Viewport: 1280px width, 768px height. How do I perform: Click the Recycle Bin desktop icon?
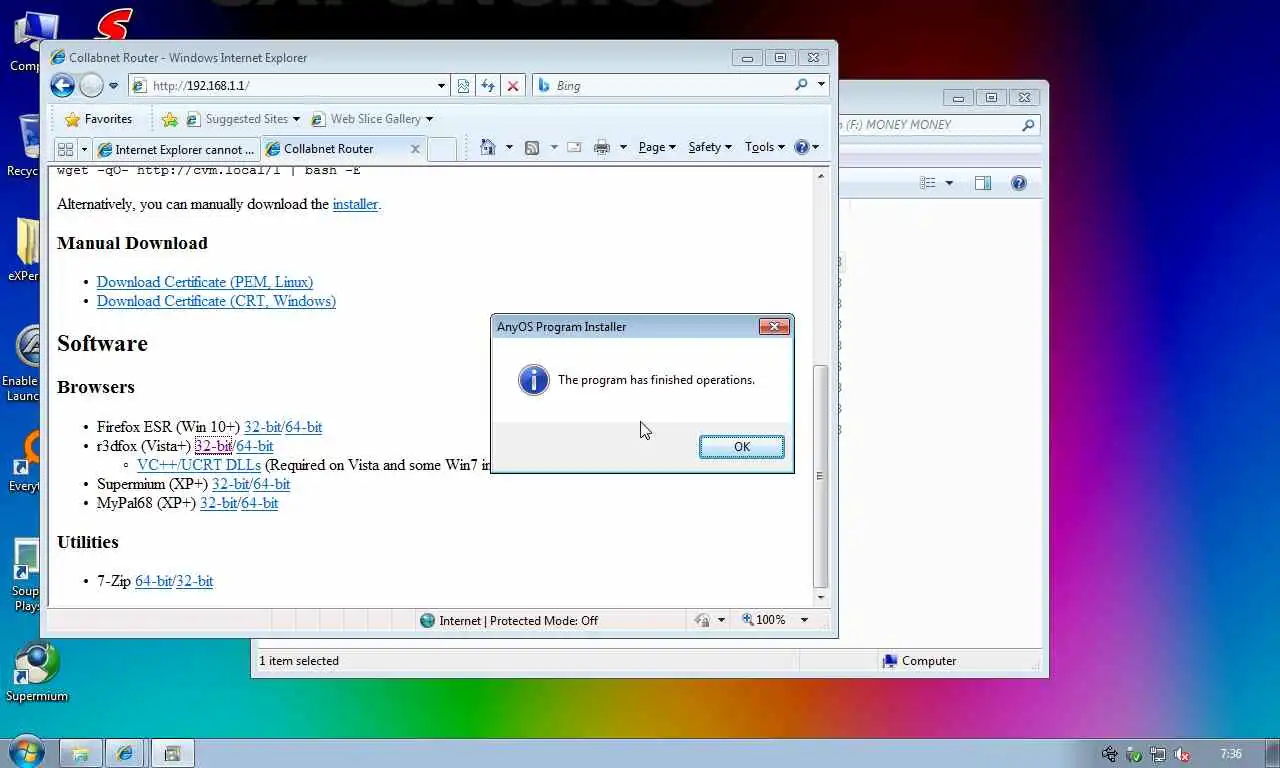[28, 145]
